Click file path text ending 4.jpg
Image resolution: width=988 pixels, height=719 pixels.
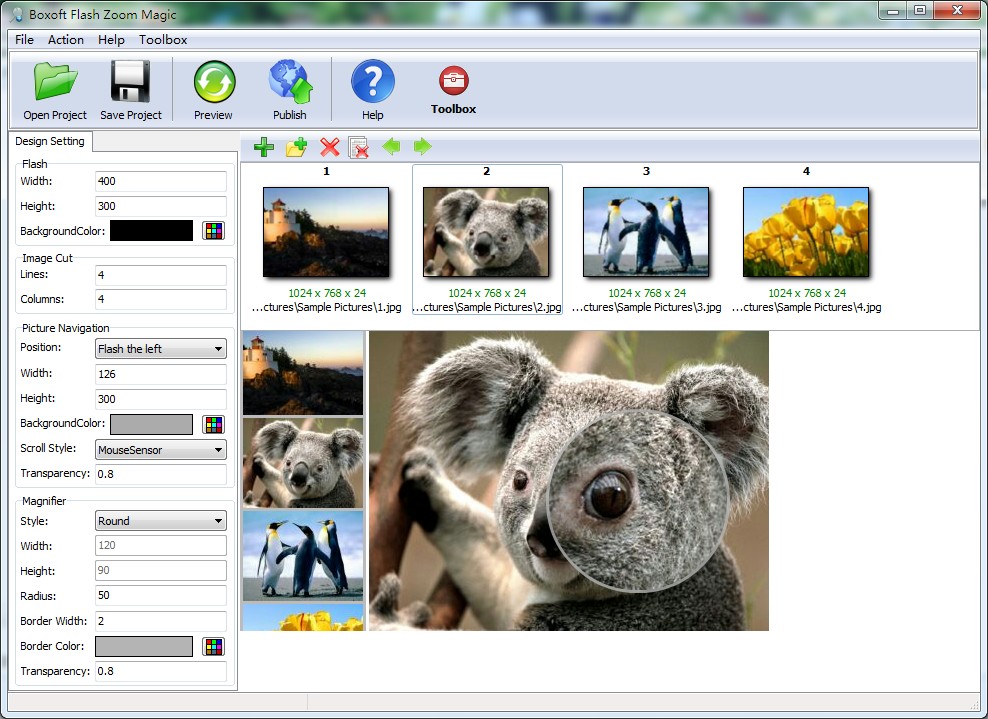(807, 308)
